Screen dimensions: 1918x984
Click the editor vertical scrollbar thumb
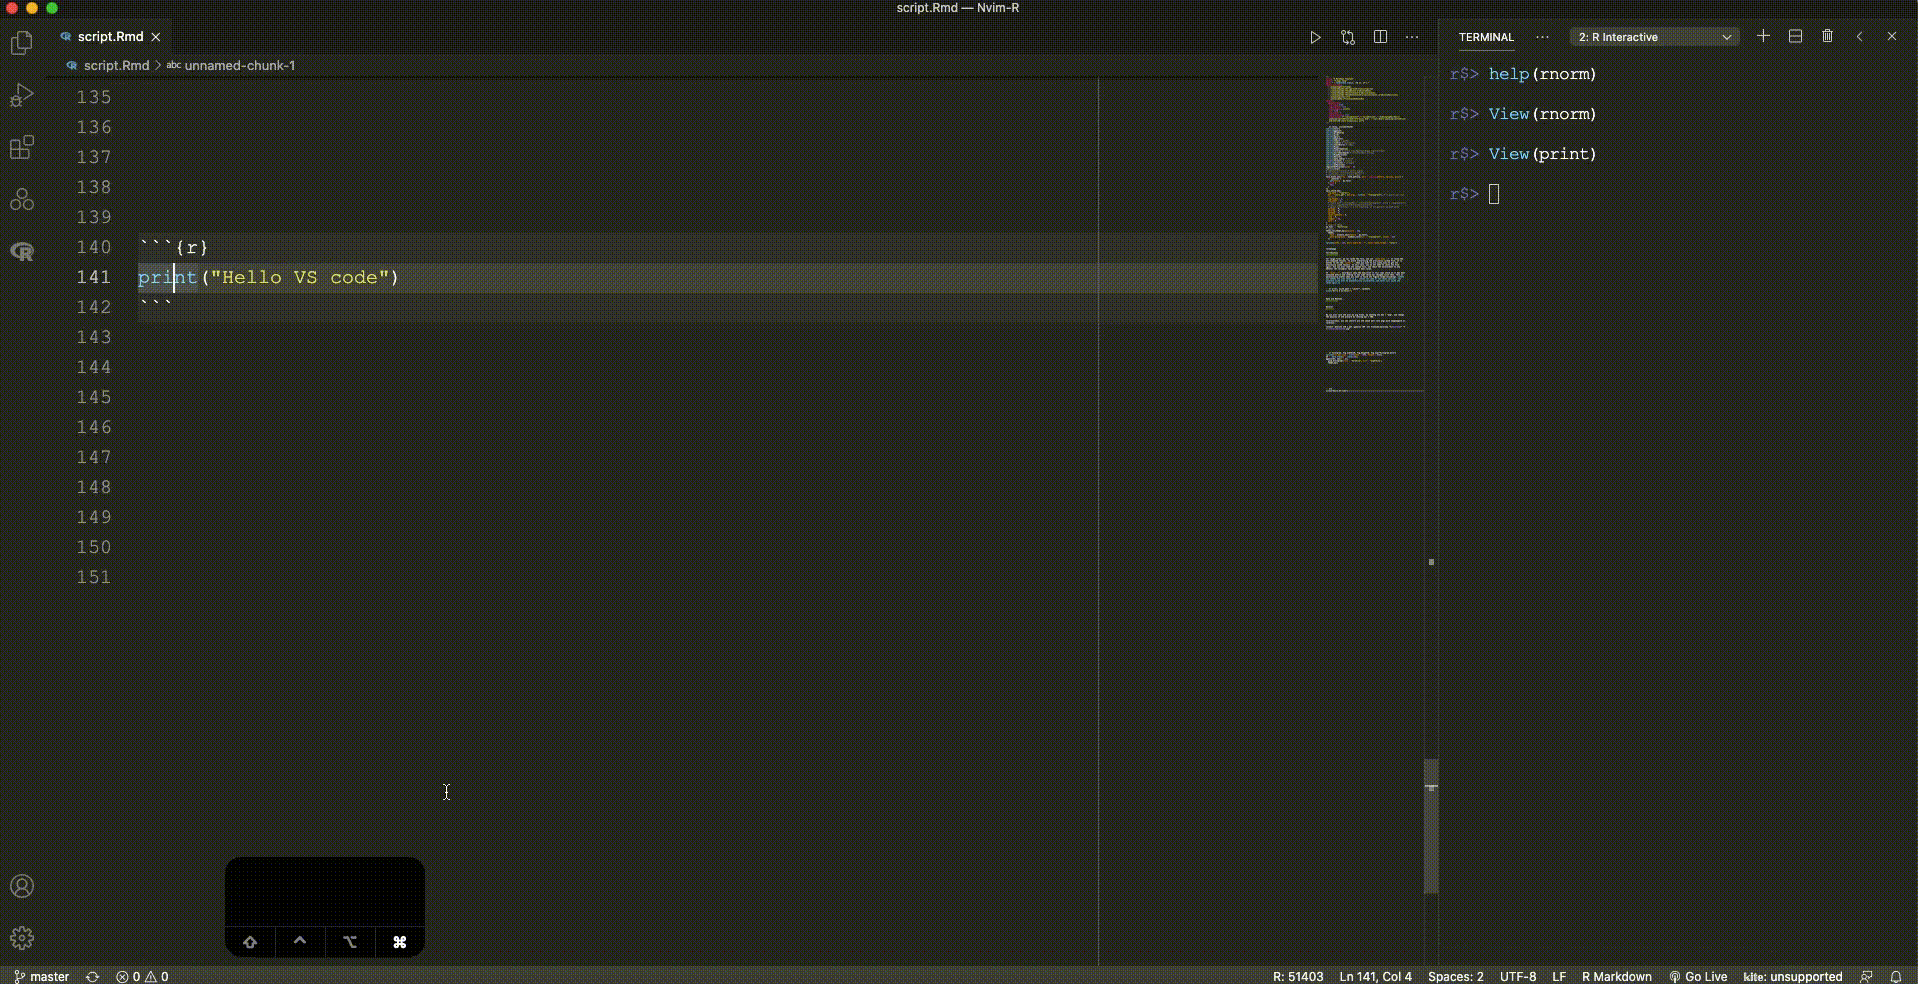tap(1431, 826)
